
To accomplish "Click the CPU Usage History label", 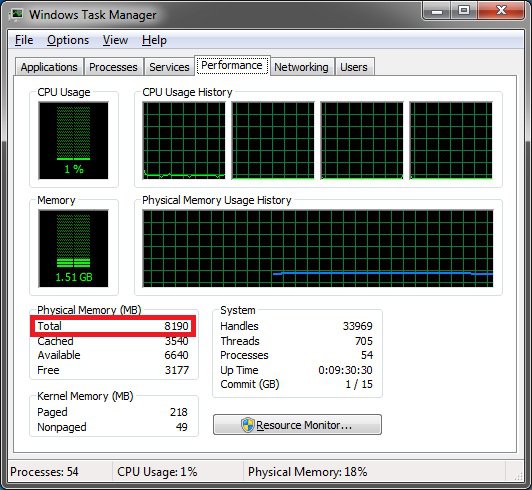I will pos(187,92).
